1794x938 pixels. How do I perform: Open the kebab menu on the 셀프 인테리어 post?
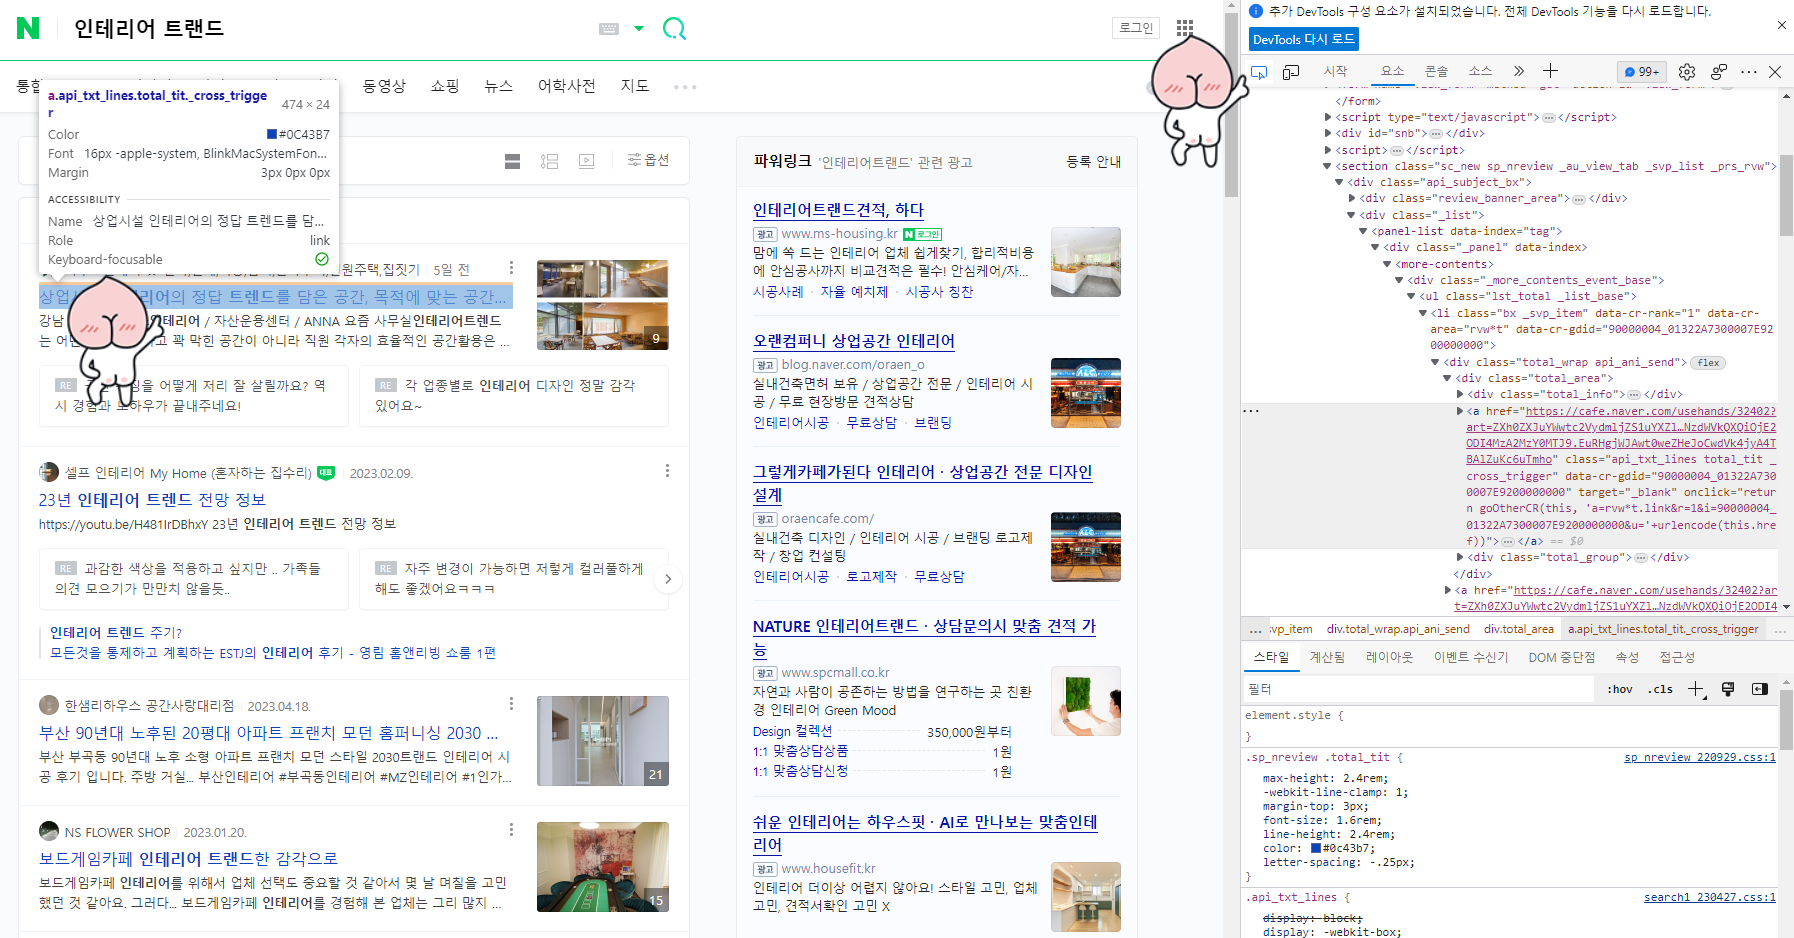tap(667, 471)
